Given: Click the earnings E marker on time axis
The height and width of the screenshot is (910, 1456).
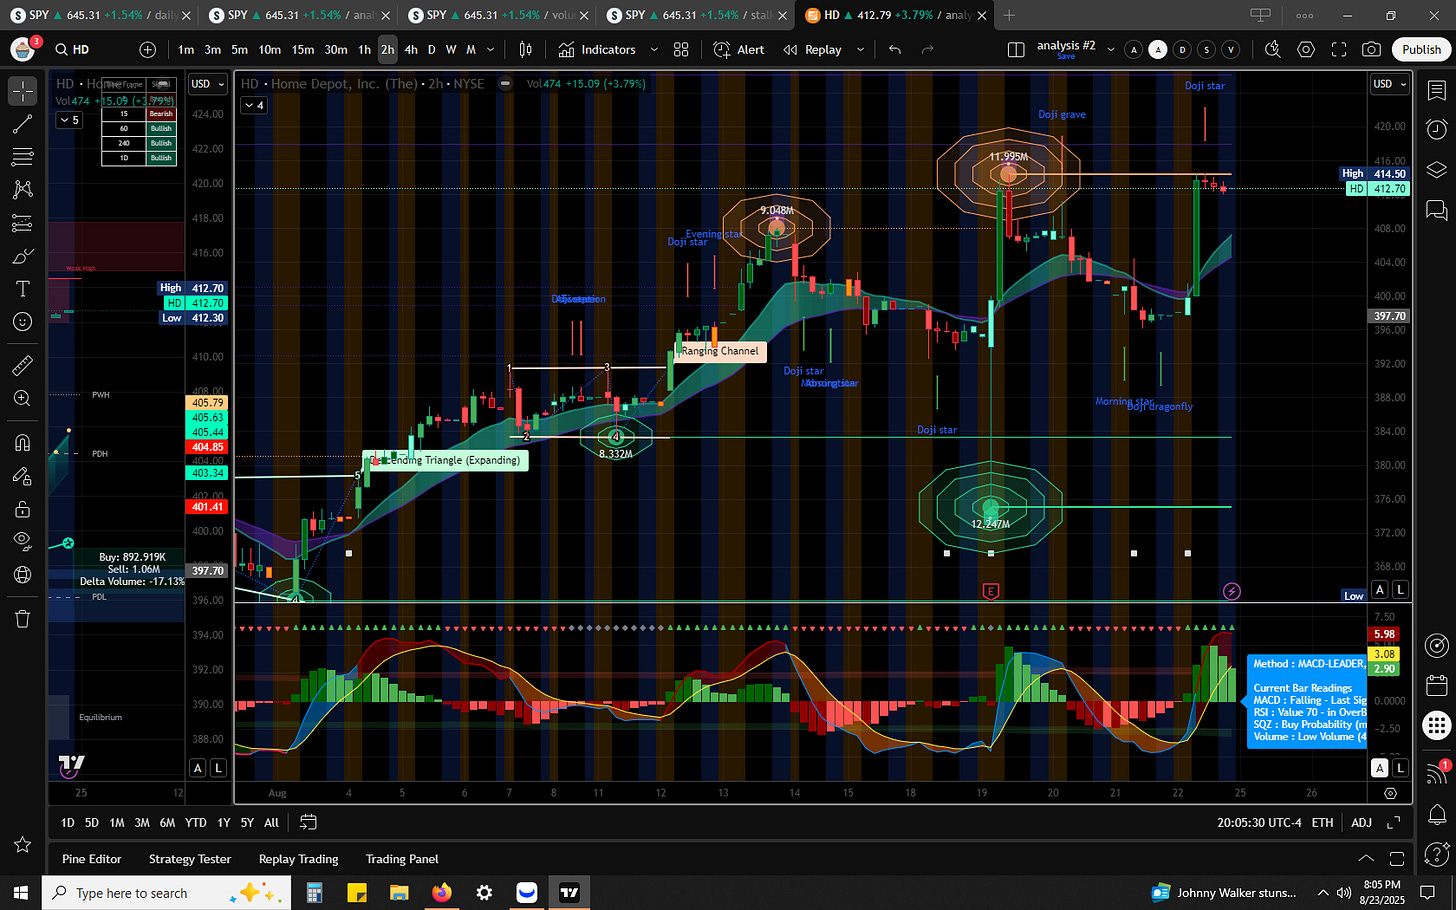Looking at the screenshot, I should click(991, 591).
